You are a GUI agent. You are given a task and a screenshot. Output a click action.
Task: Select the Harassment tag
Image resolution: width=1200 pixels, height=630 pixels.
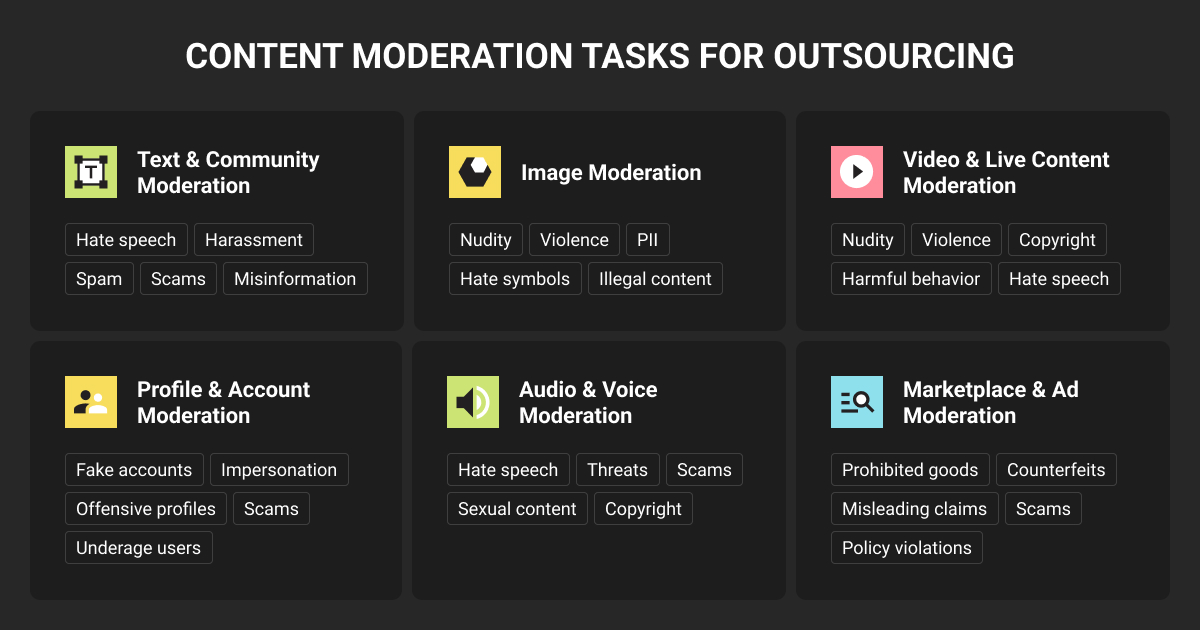254,240
